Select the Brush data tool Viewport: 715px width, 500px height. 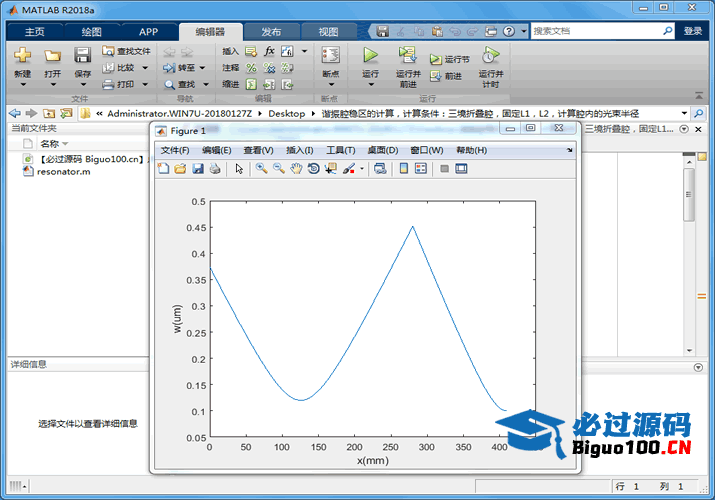click(349, 169)
